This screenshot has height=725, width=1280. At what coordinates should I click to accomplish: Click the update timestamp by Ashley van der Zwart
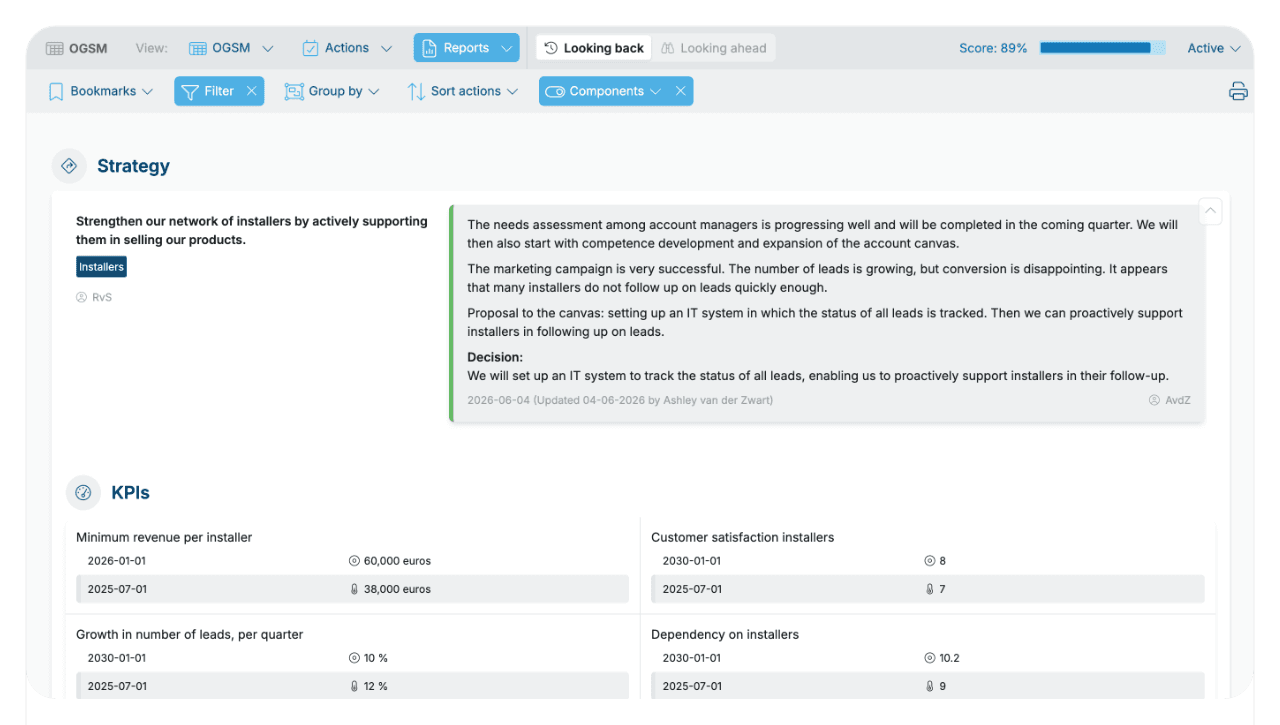620,400
